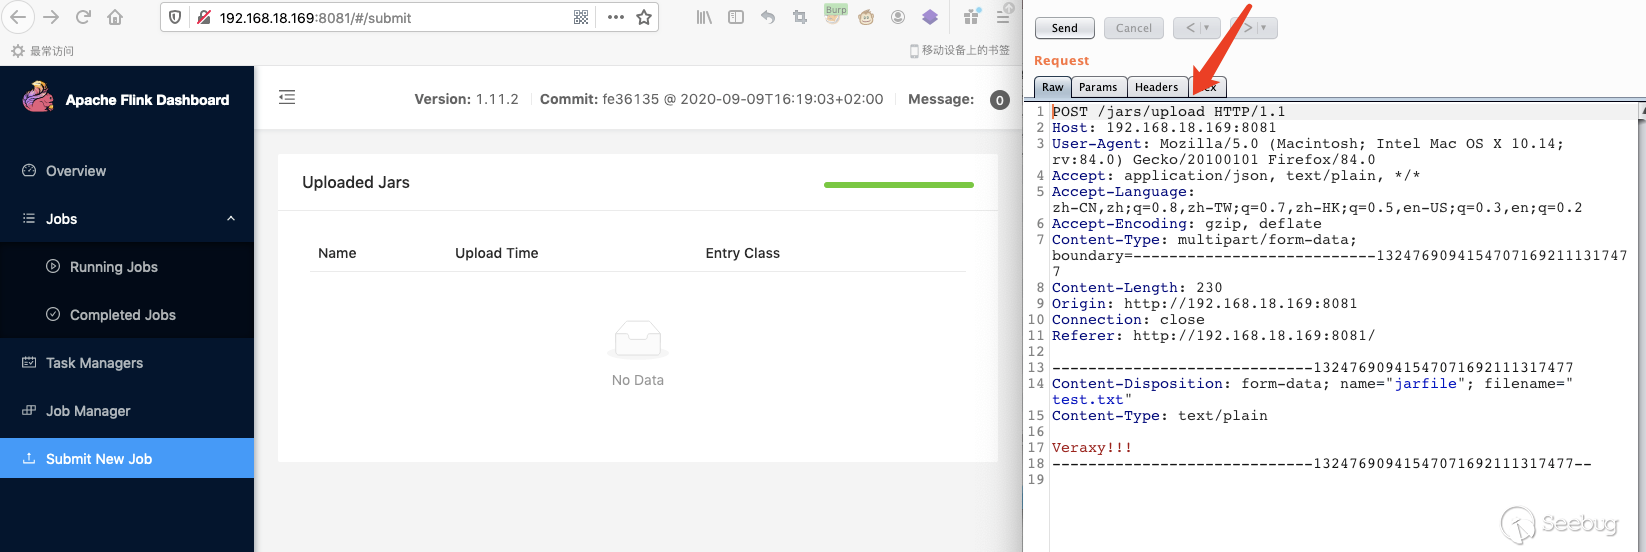Click the Origin header line
Screen dimensions: 1646x552
tap(1205, 304)
